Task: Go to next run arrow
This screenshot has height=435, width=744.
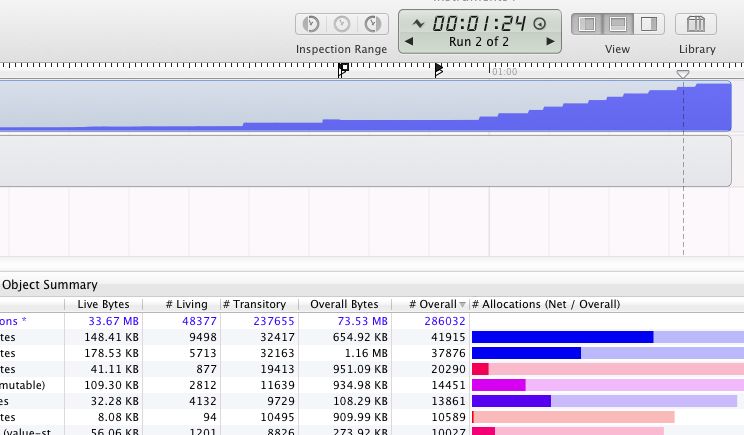Action: [x=550, y=41]
